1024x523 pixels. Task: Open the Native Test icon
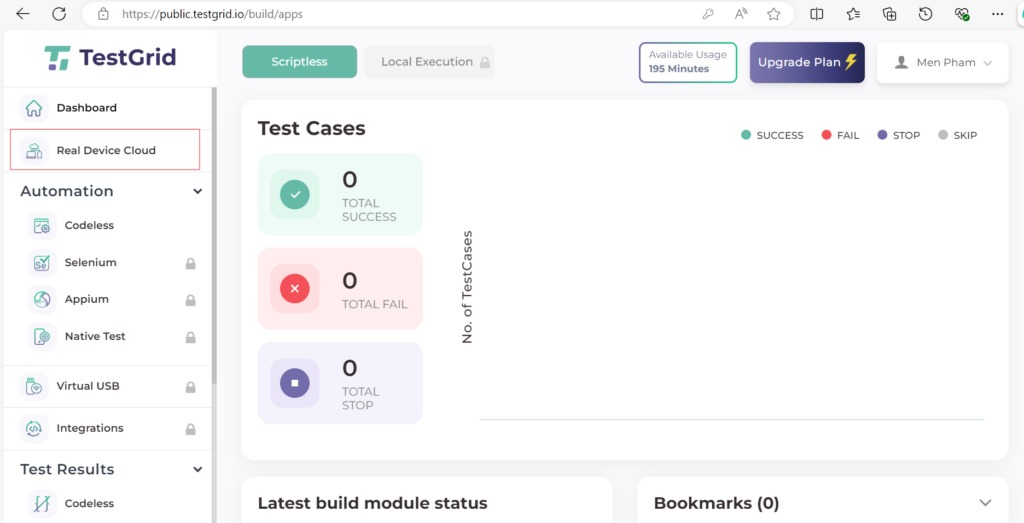click(42, 337)
